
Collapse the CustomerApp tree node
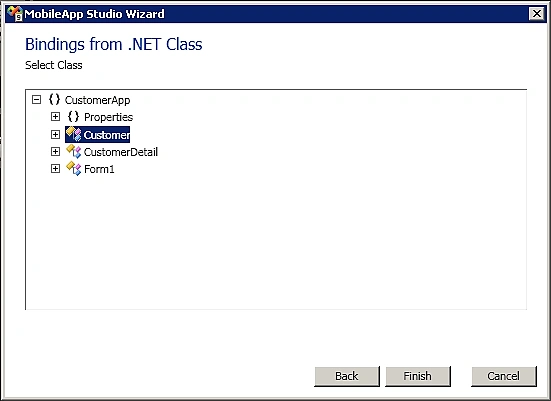pyautogui.click(x=36, y=100)
